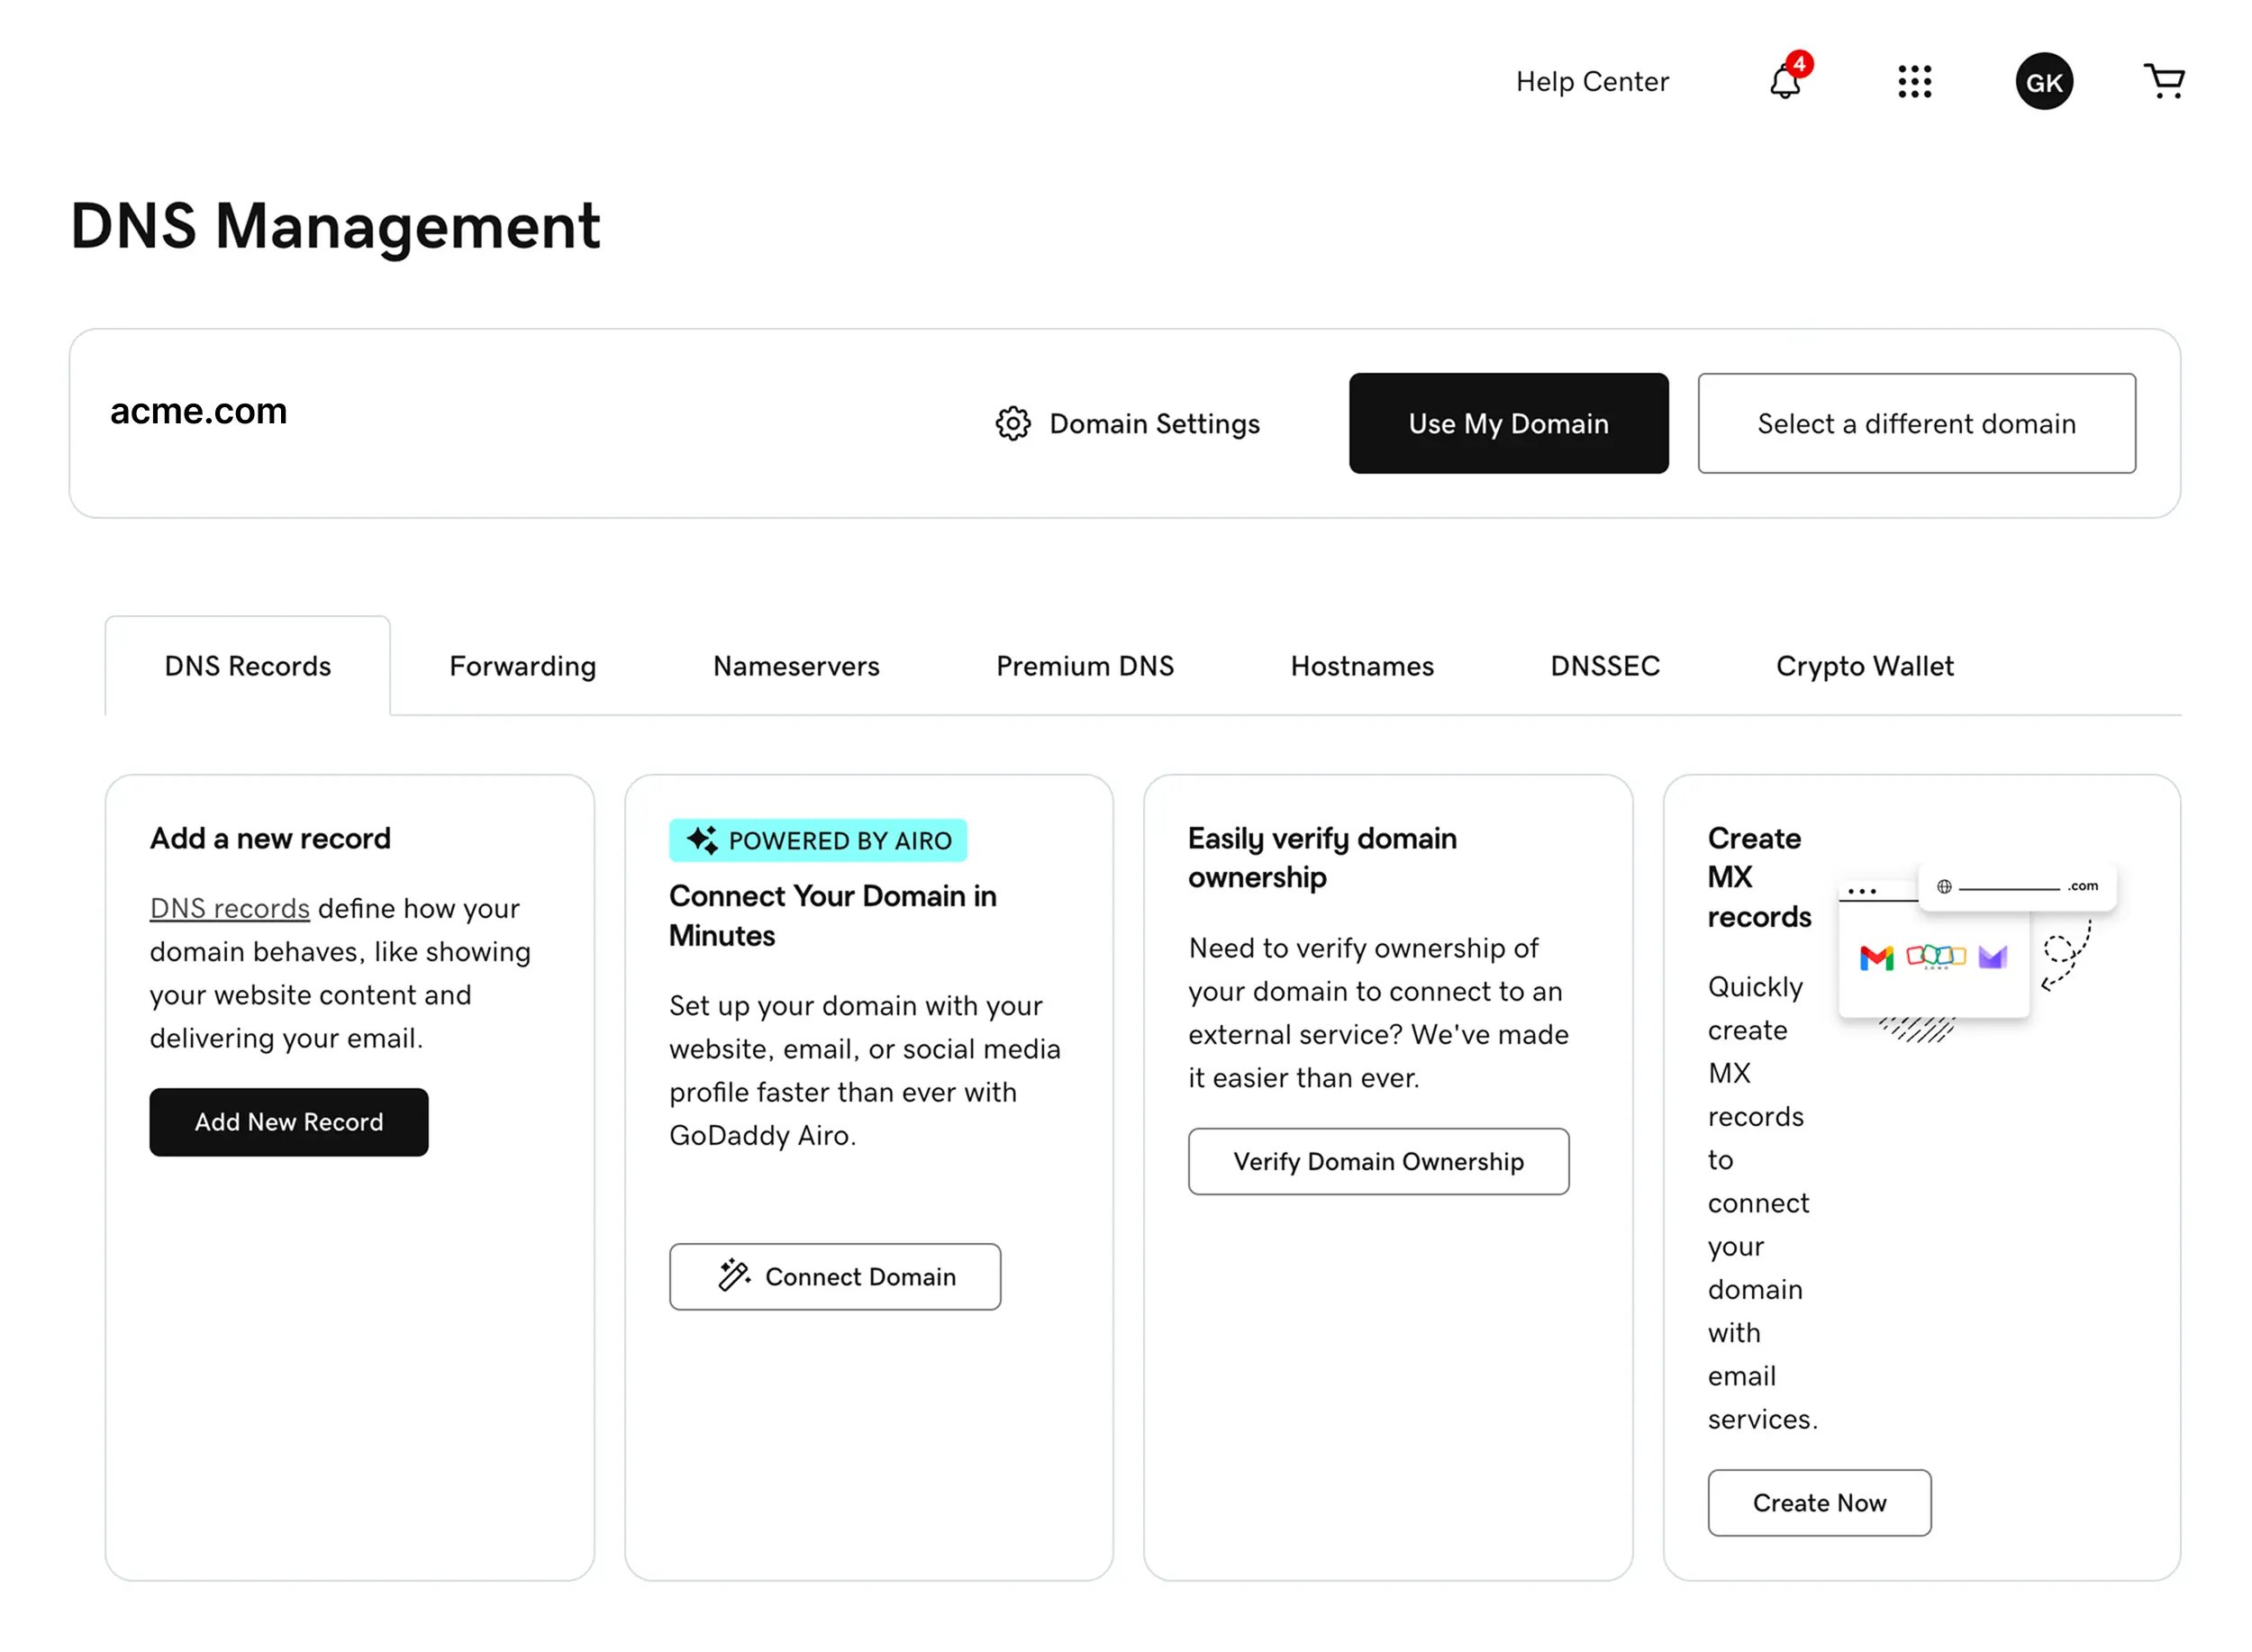
Task: Click the Zoho logo in MX records illustration
Action: [x=1935, y=957]
